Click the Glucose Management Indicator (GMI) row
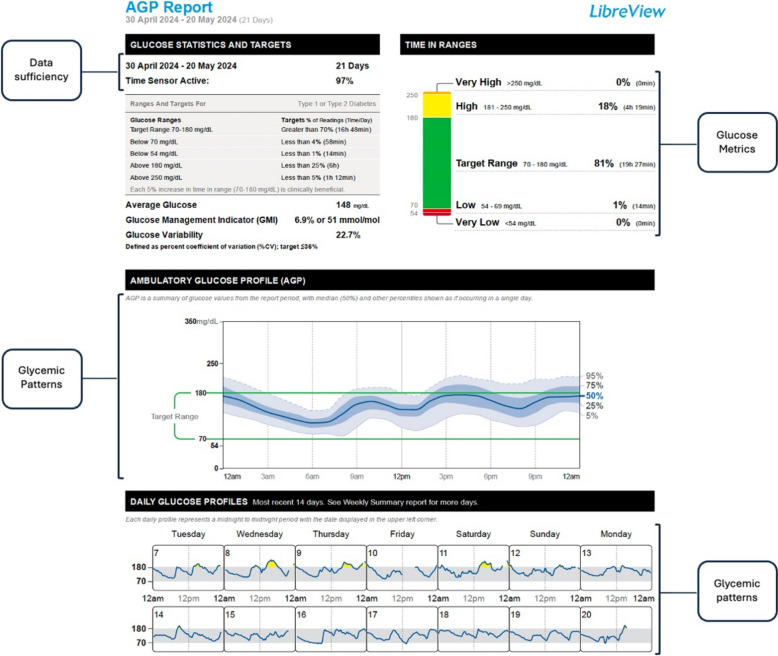The width and height of the screenshot is (778, 656). tap(253, 220)
